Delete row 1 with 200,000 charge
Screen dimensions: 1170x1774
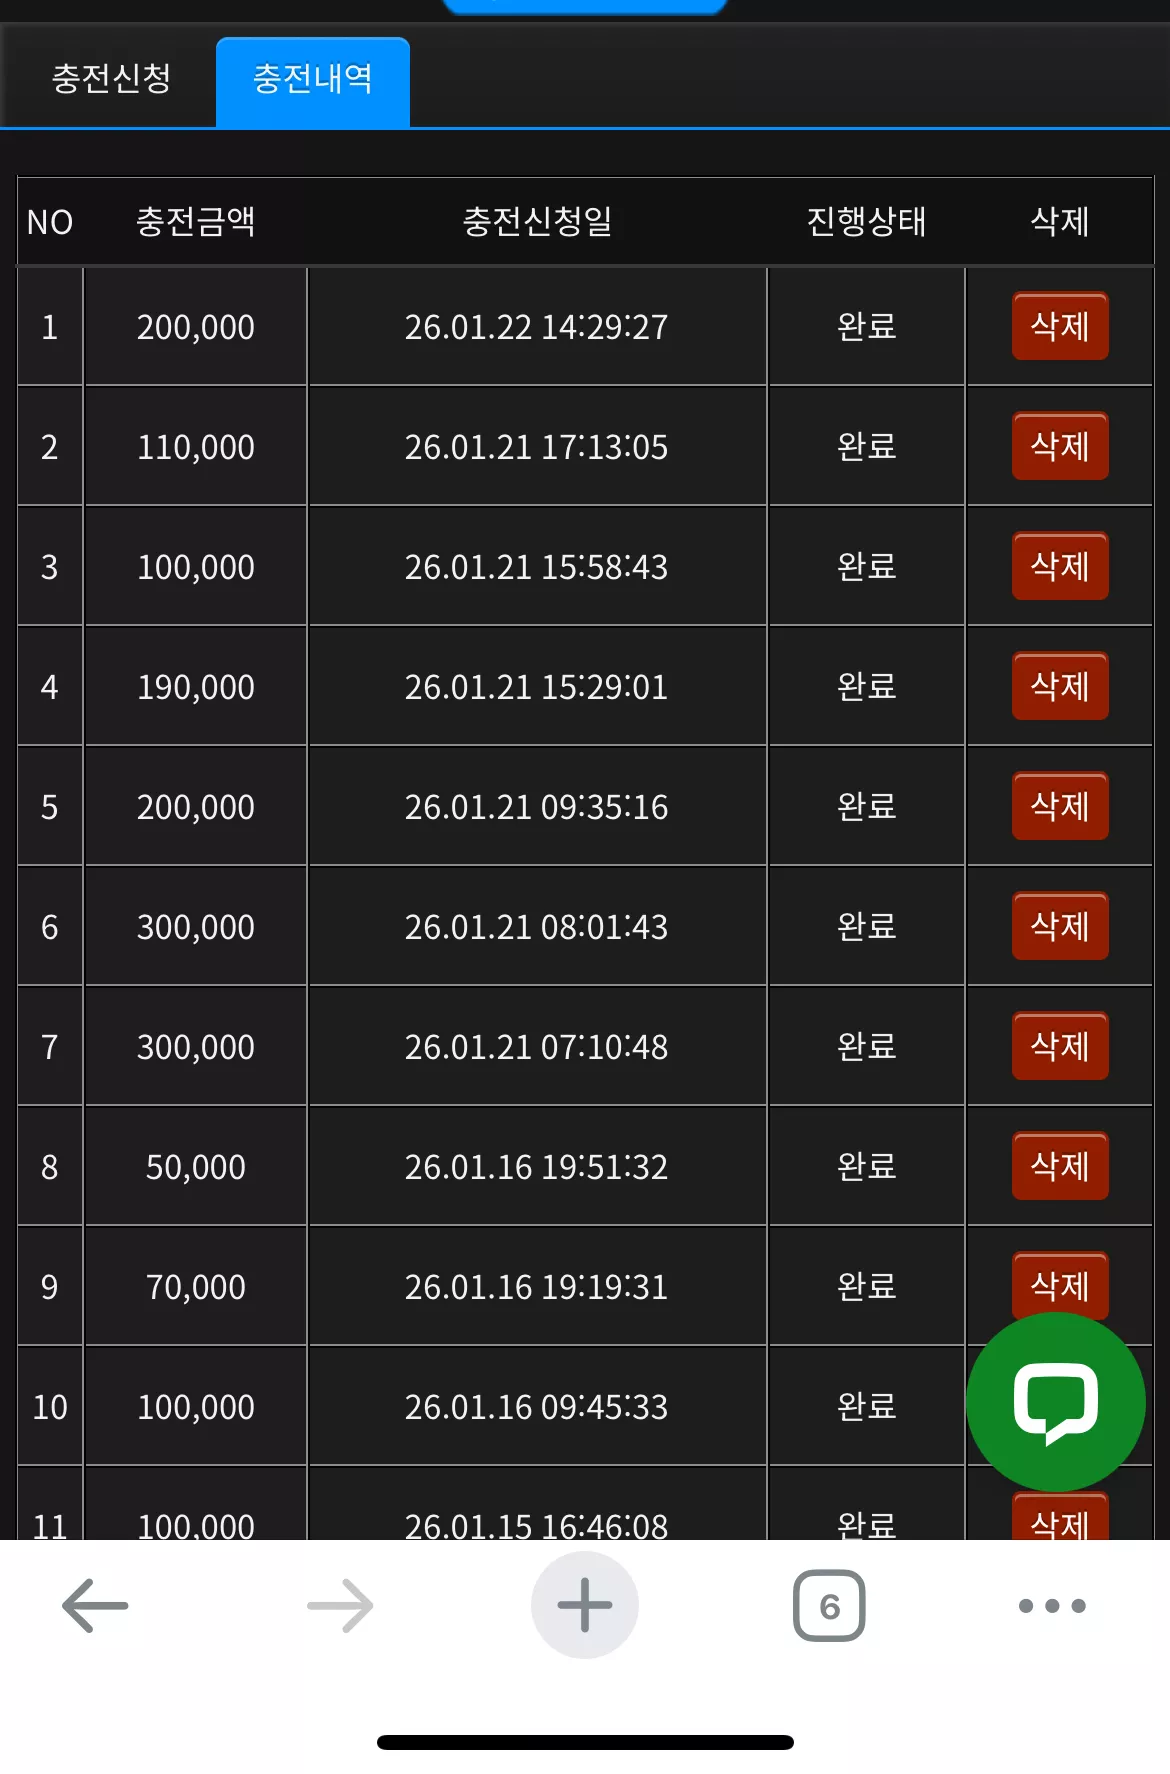pyautogui.click(x=1060, y=326)
